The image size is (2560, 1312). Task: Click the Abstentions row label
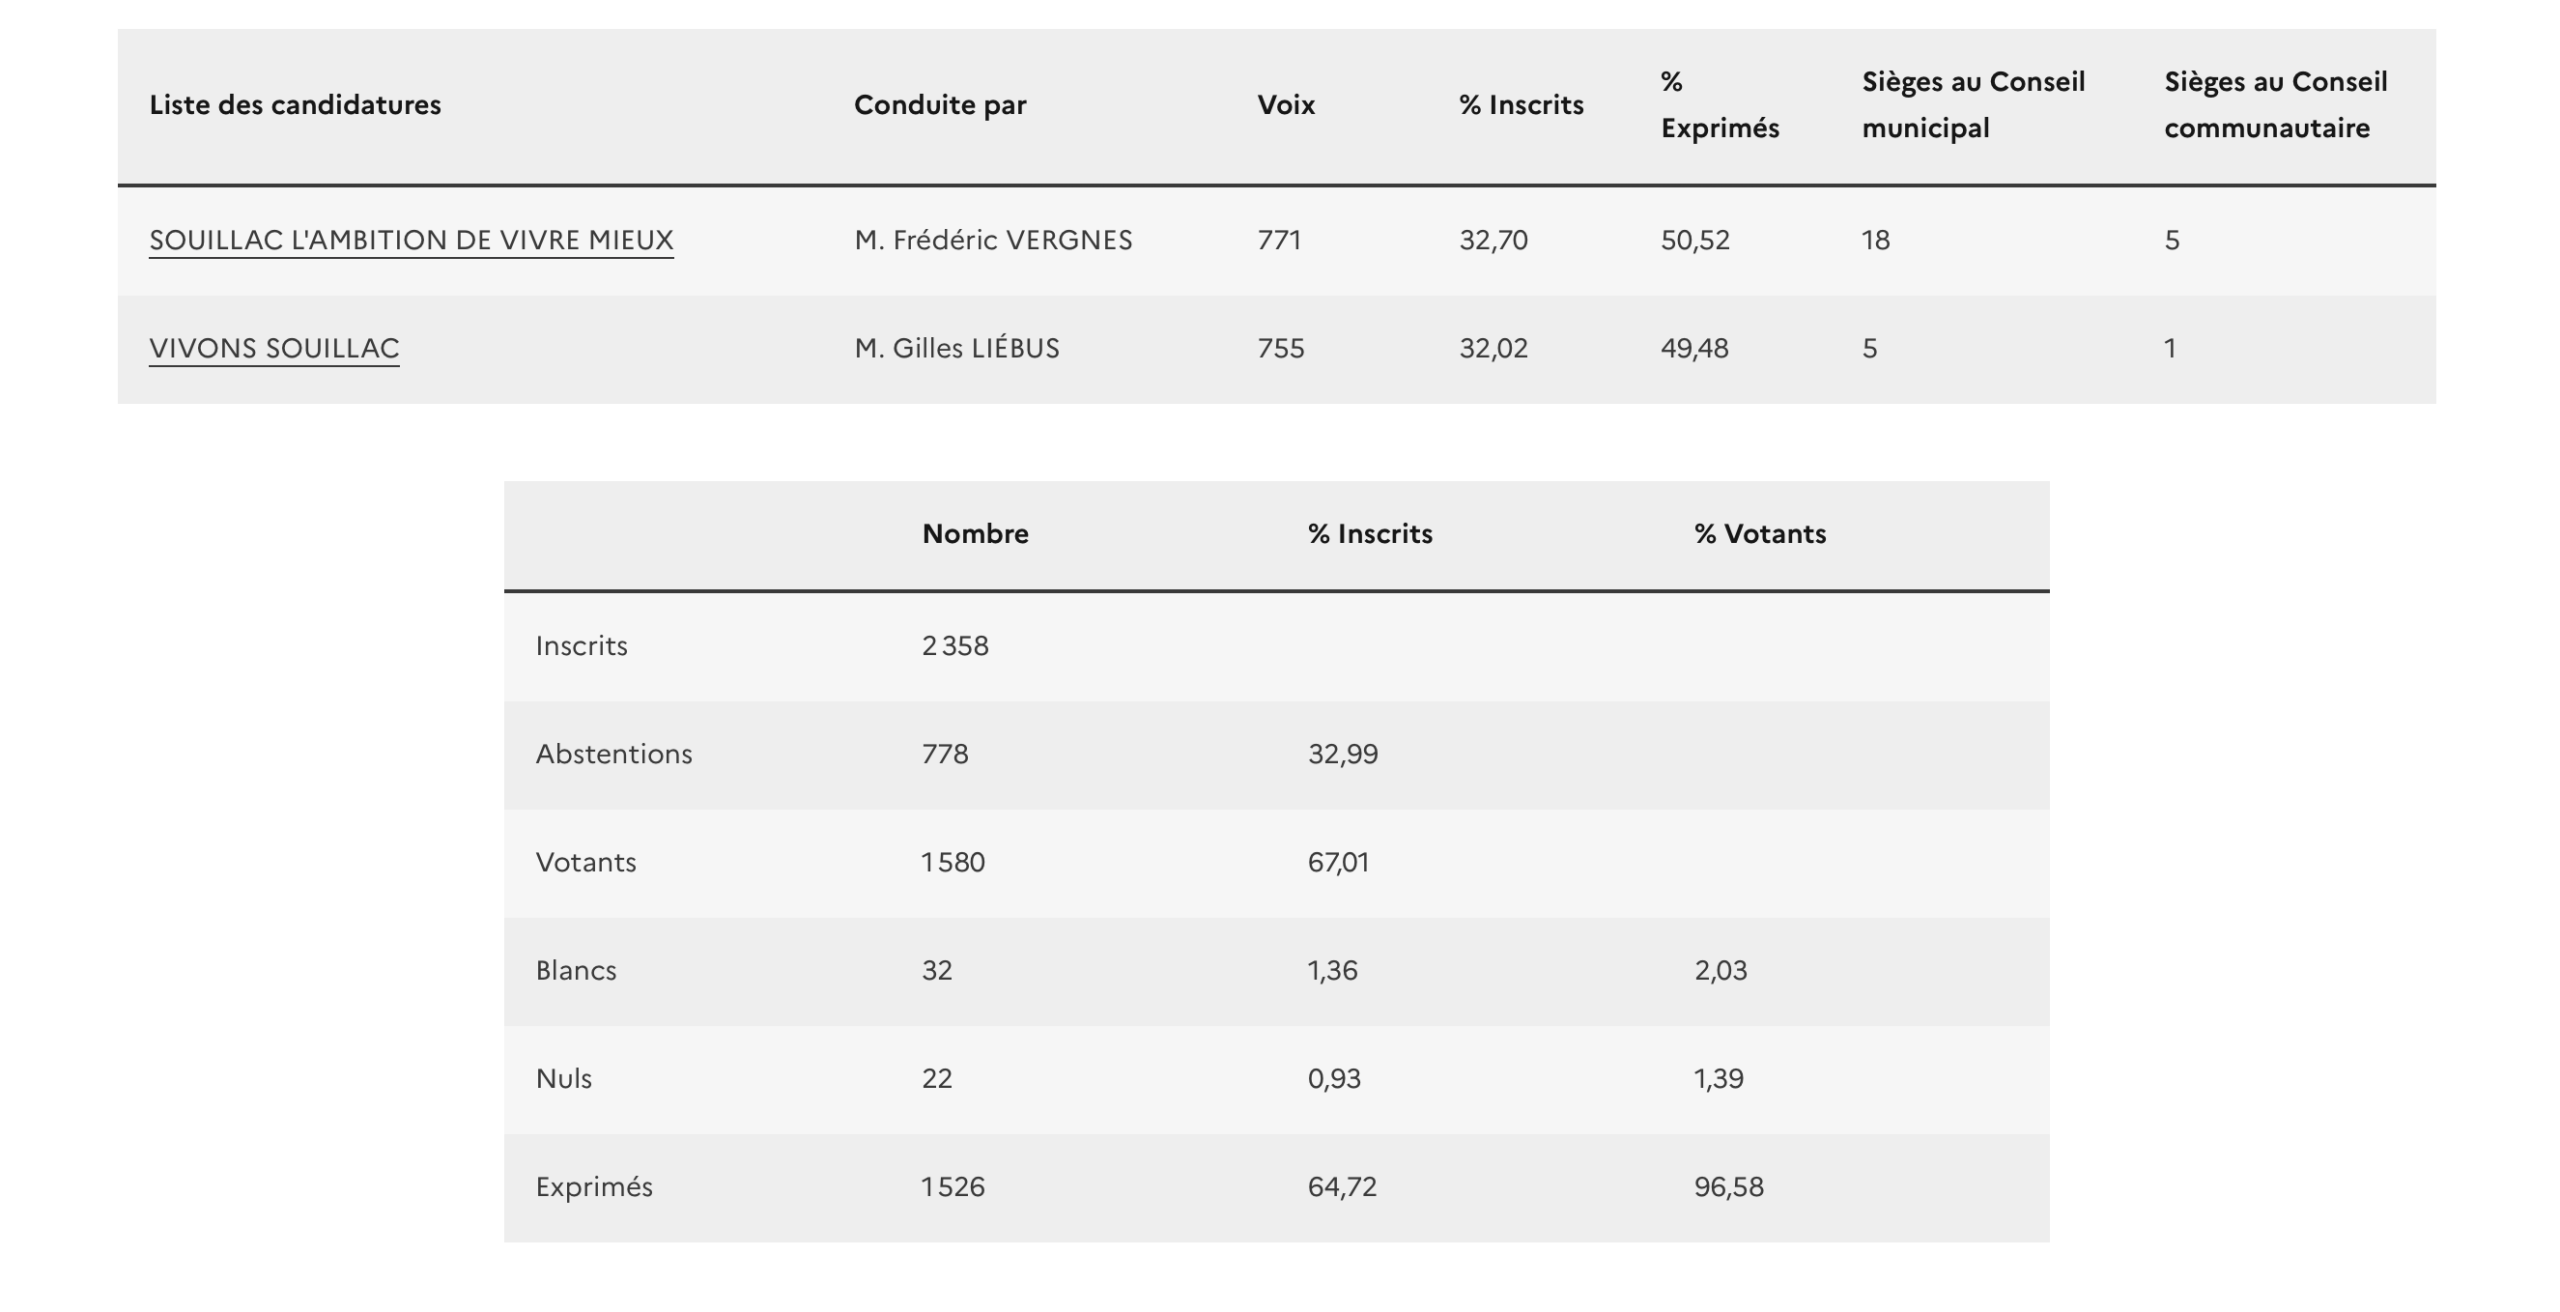(x=614, y=754)
